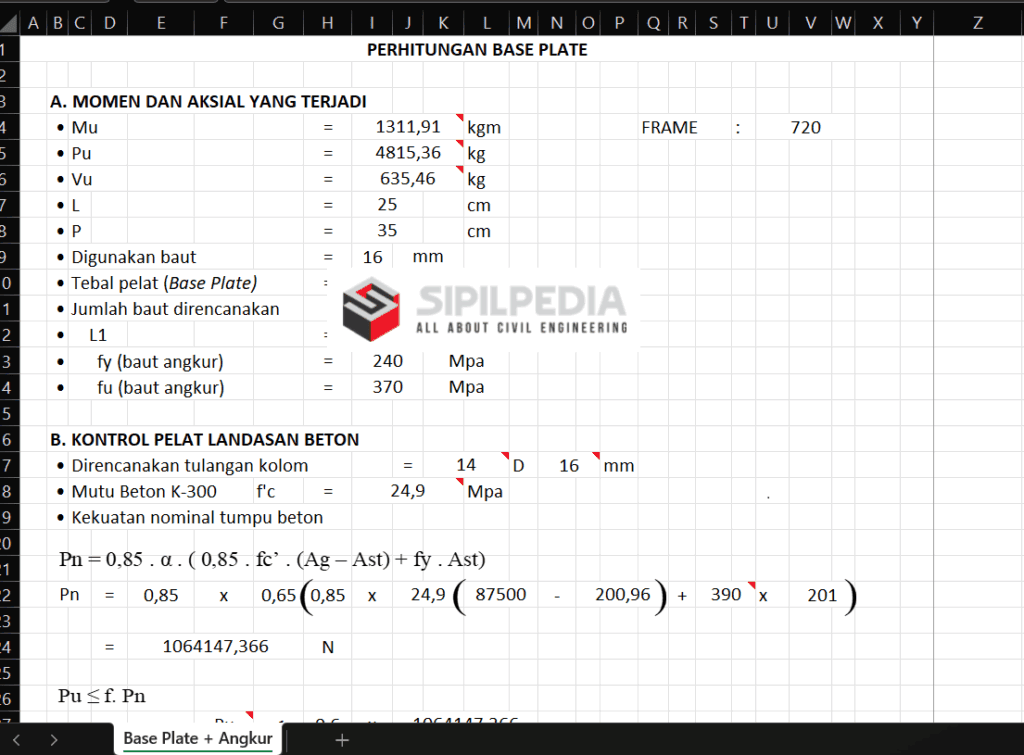Select column header I
This screenshot has height=755, width=1024.
click(x=372, y=21)
